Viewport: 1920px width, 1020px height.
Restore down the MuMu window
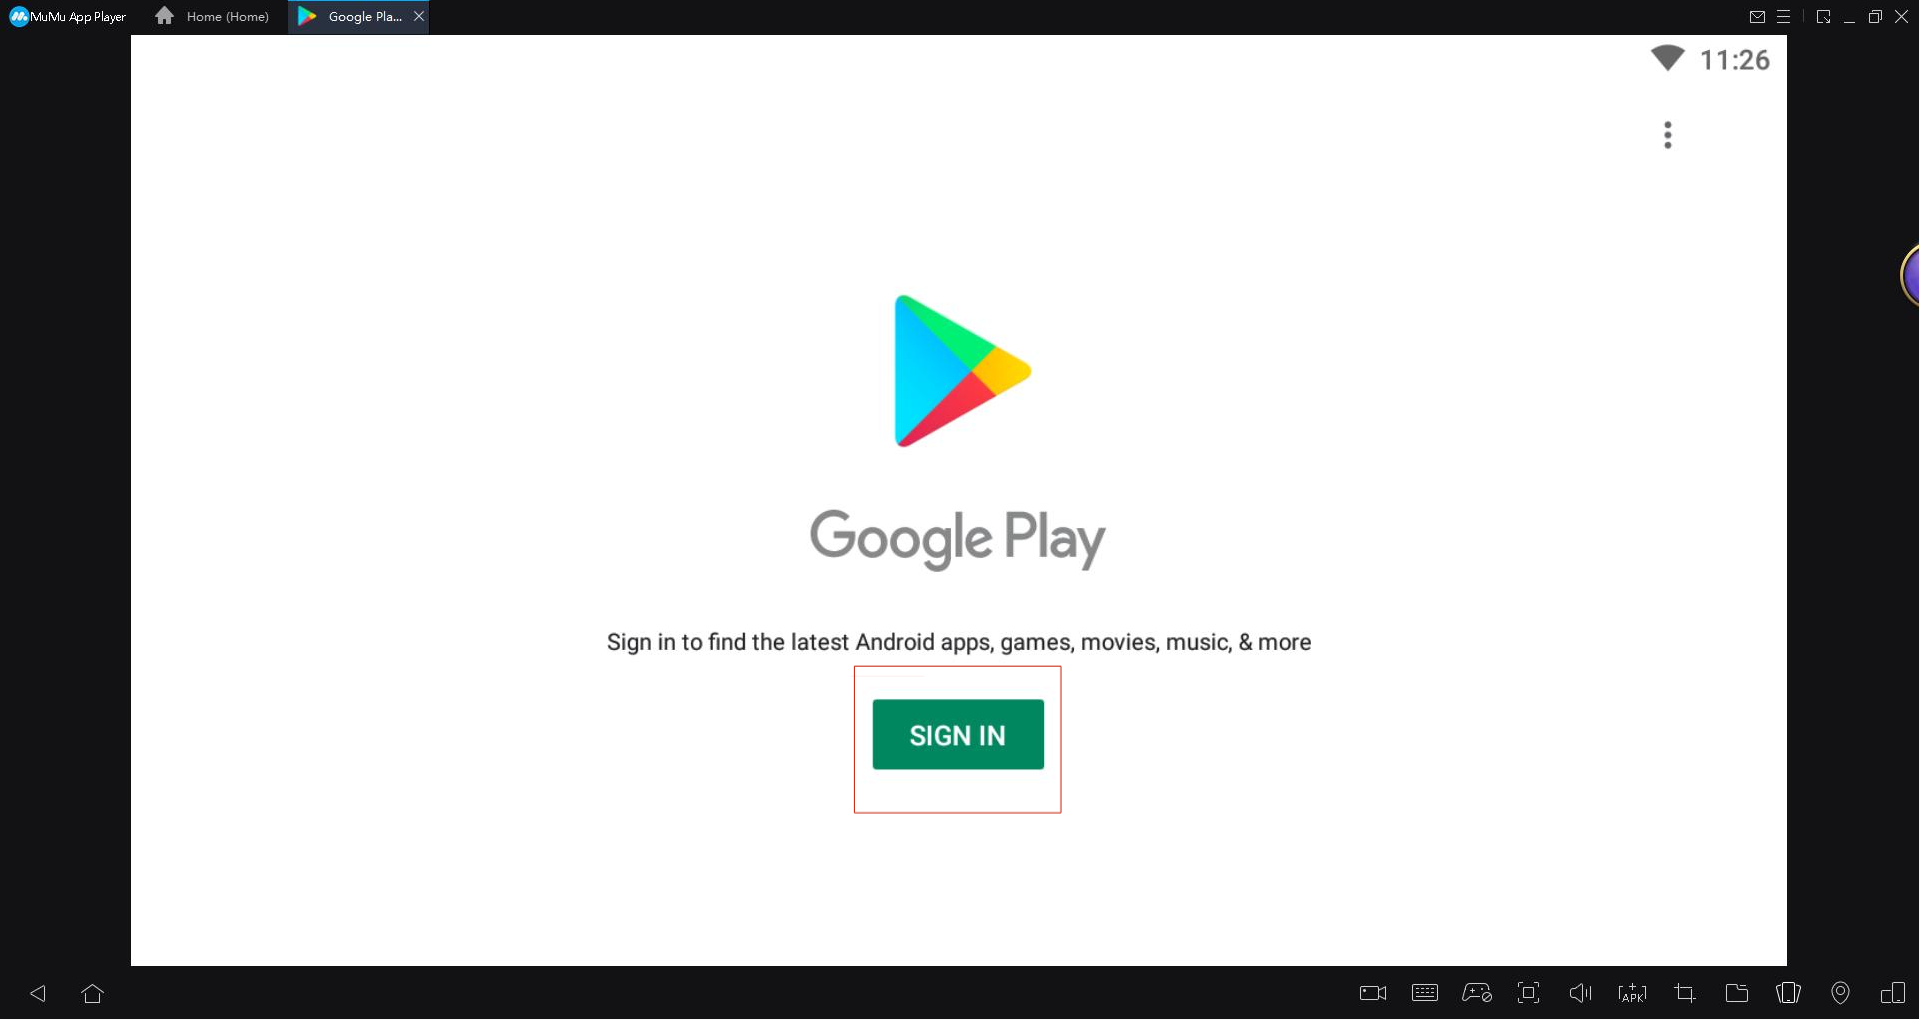(x=1876, y=16)
